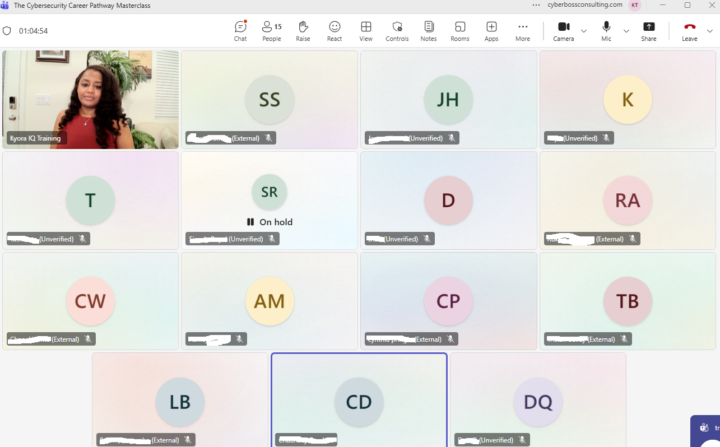720x447 pixels.
Task: Select the K participant avatar
Action: 628,100
